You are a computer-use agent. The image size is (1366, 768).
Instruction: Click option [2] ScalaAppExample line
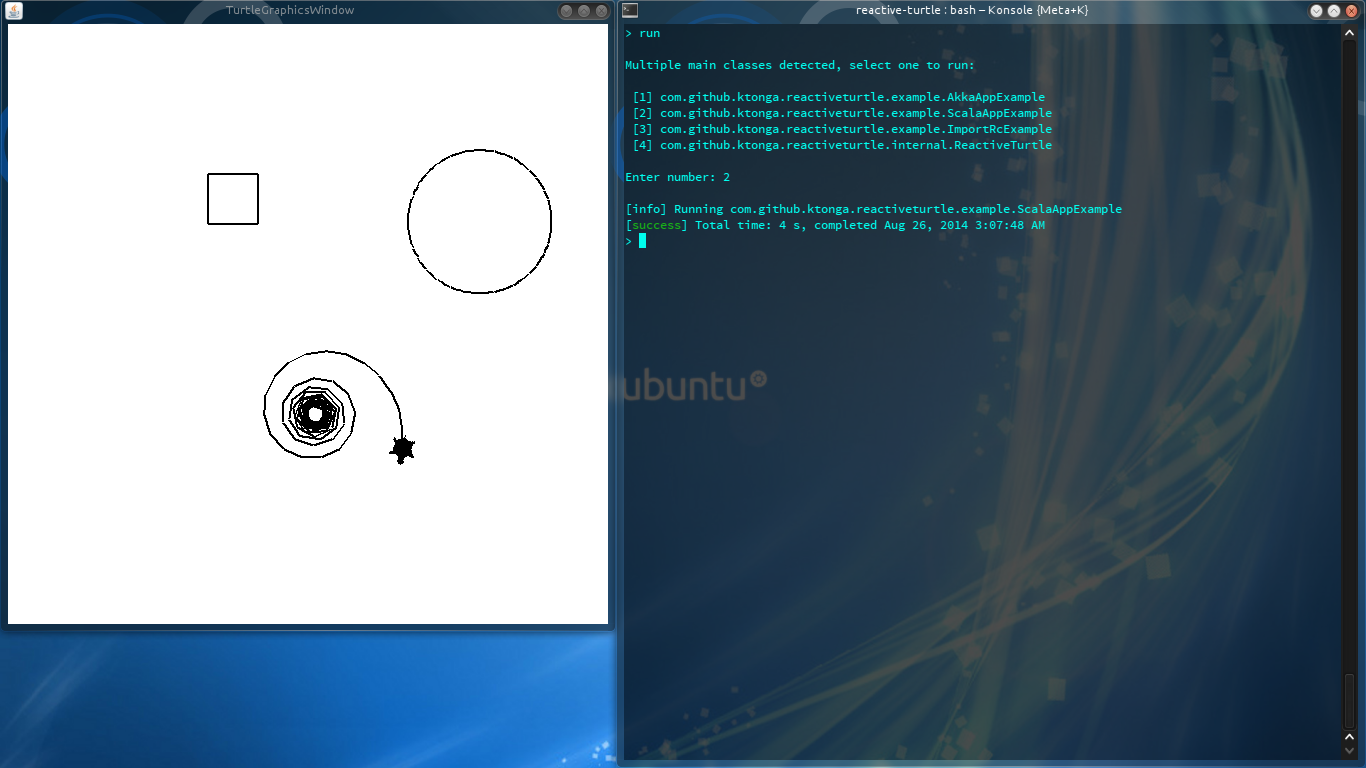coord(842,113)
